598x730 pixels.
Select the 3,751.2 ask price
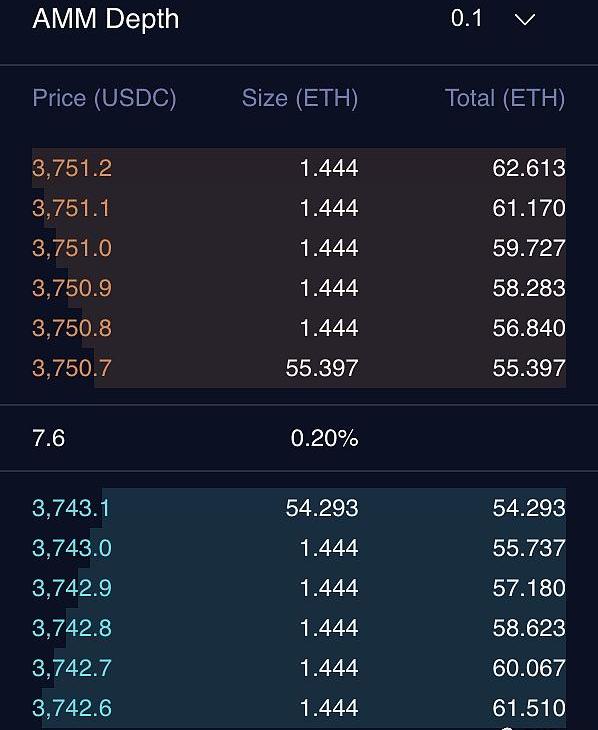click(72, 168)
